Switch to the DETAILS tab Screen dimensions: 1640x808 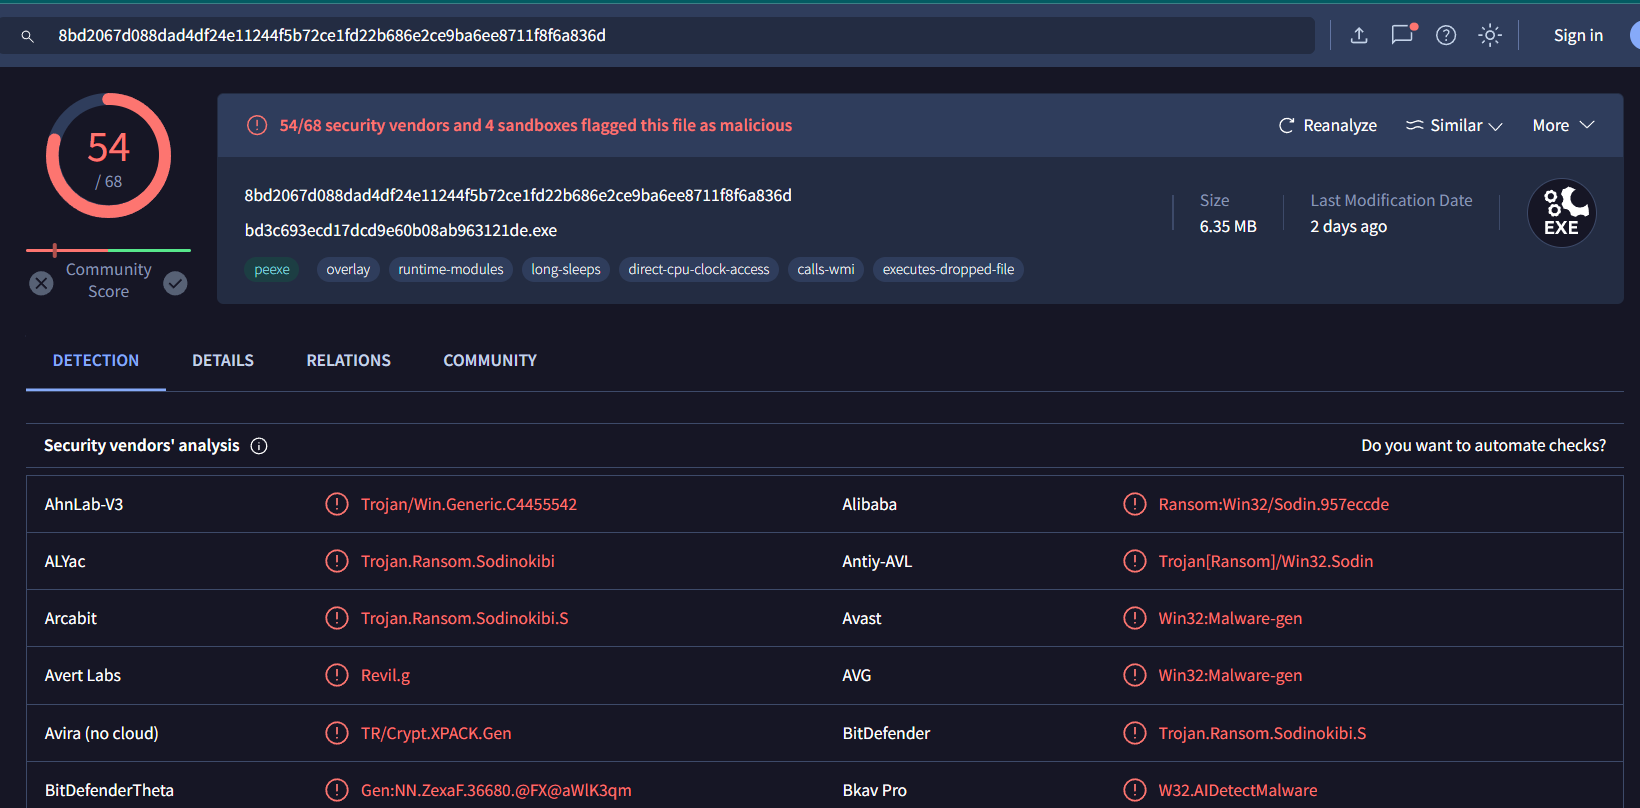click(223, 360)
